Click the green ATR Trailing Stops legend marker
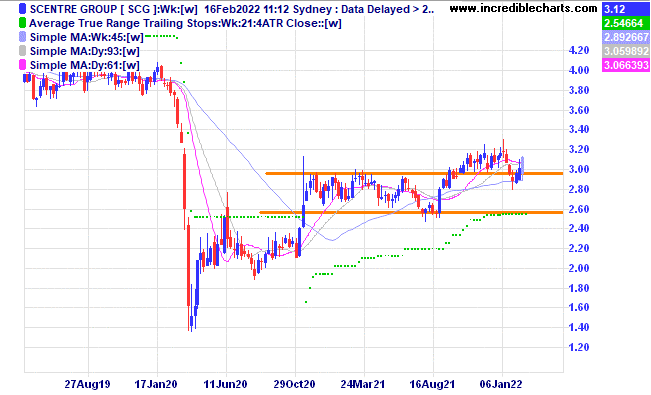This screenshot has width=651, height=395. pos(22,23)
